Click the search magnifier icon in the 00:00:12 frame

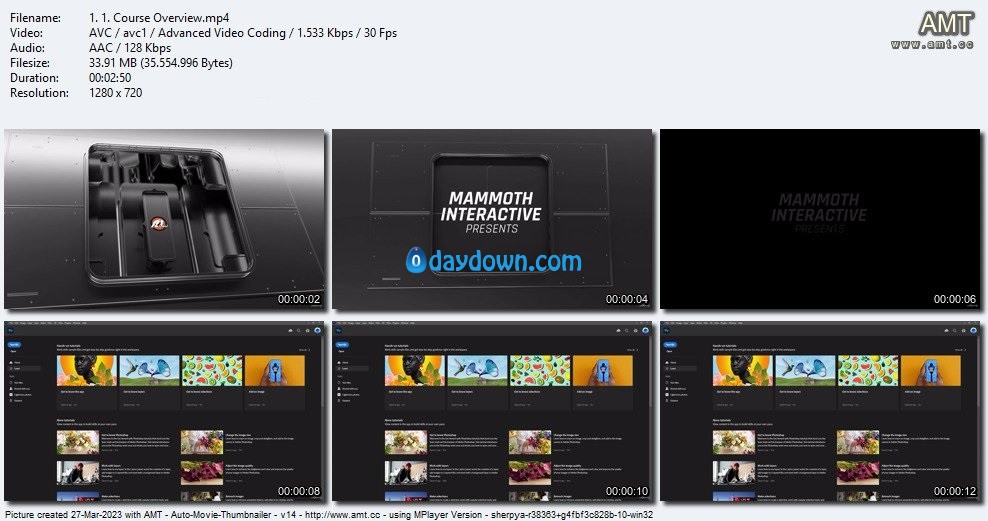click(955, 331)
